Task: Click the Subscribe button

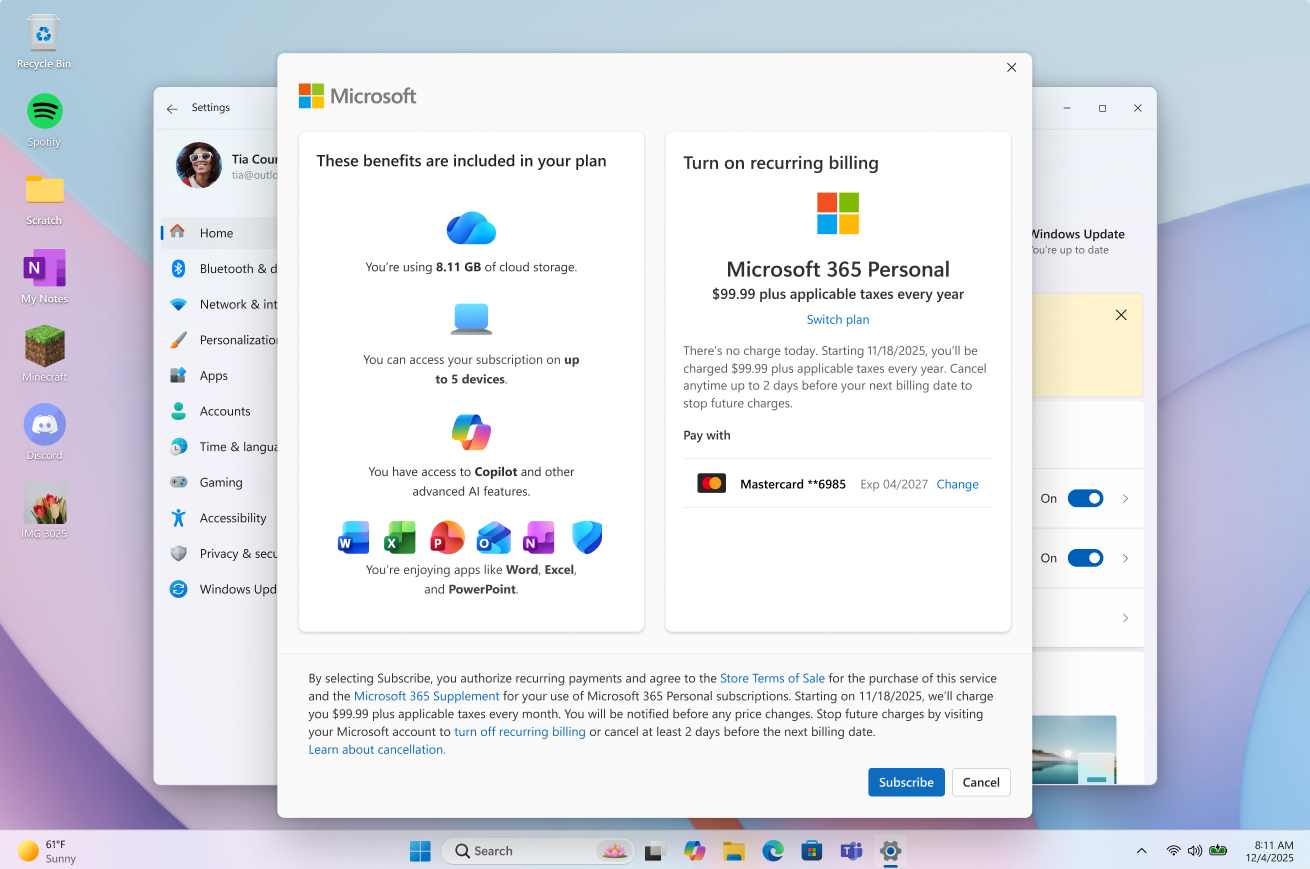Action: coord(906,782)
